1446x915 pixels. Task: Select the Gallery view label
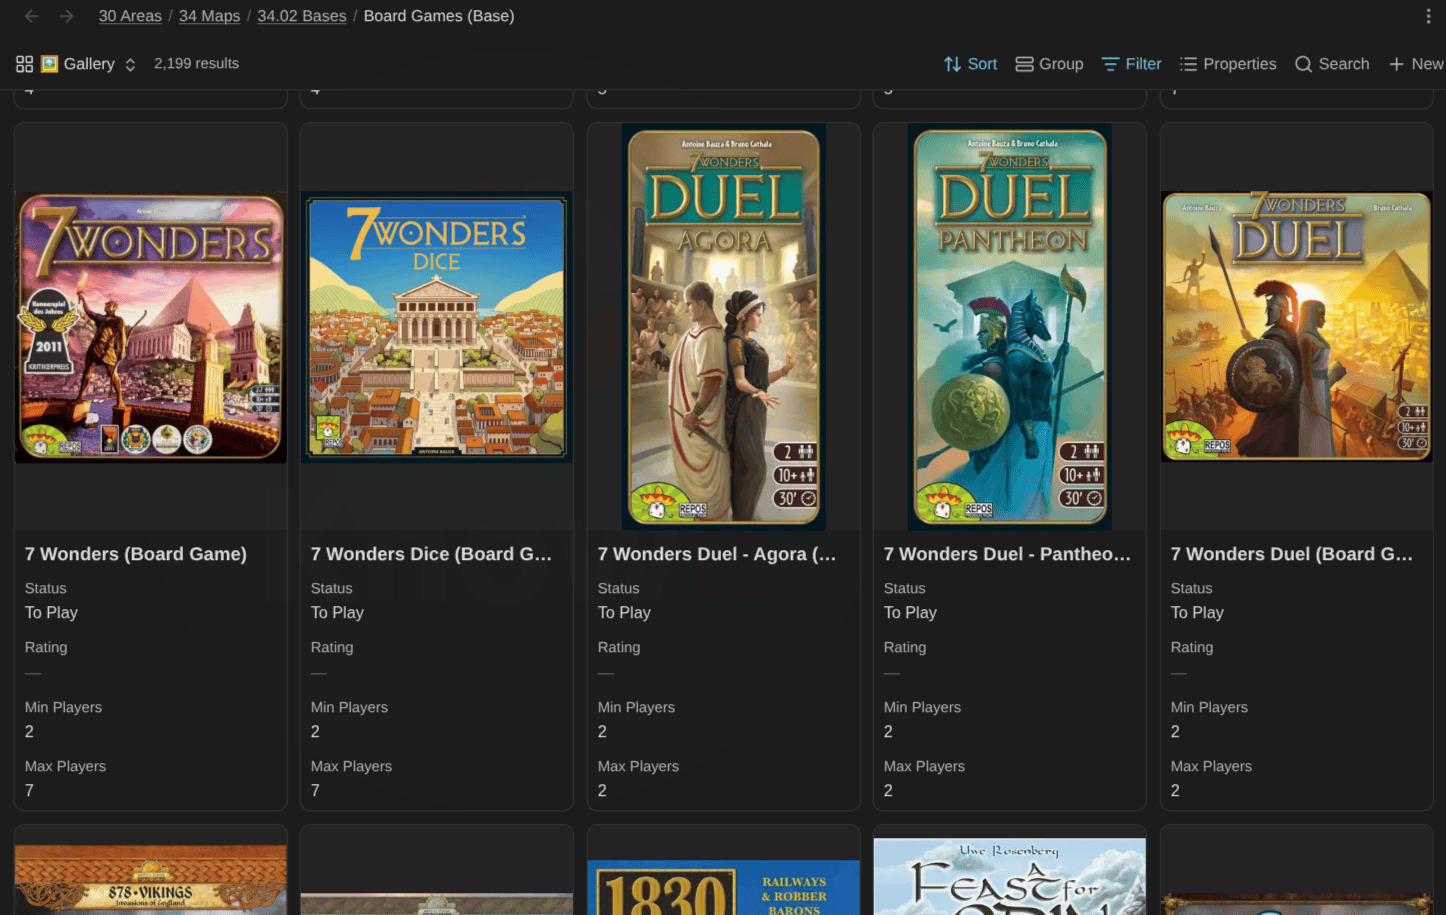[x=89, y=64]
